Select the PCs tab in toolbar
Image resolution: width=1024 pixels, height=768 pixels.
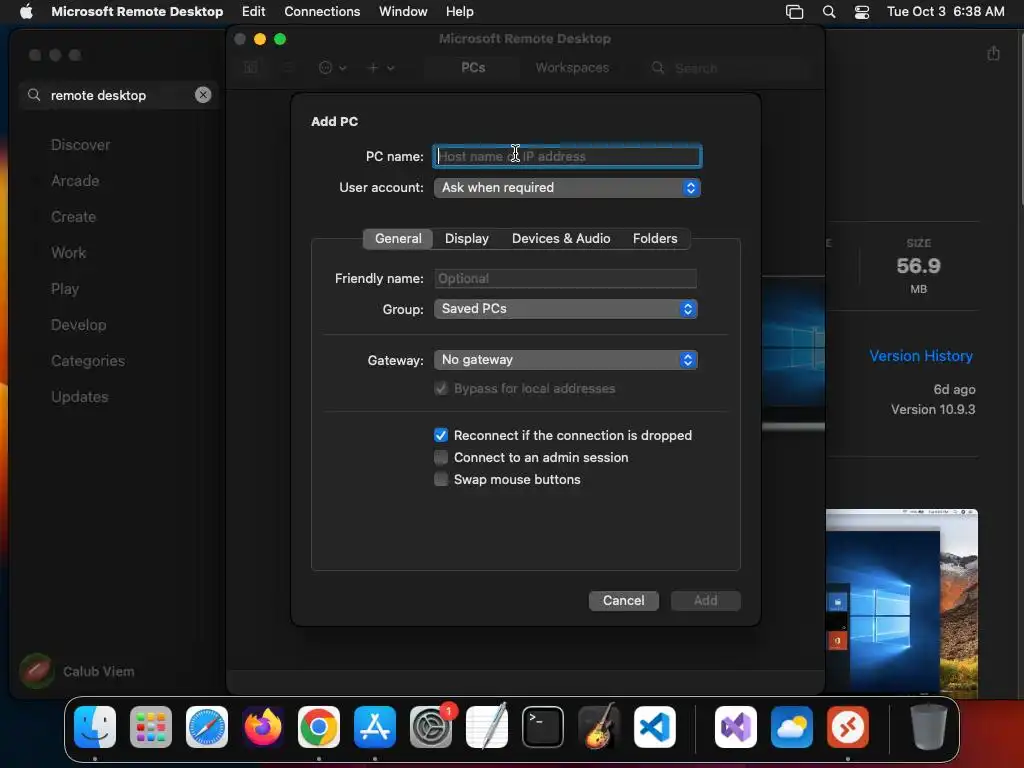click(x=473, y=67)
